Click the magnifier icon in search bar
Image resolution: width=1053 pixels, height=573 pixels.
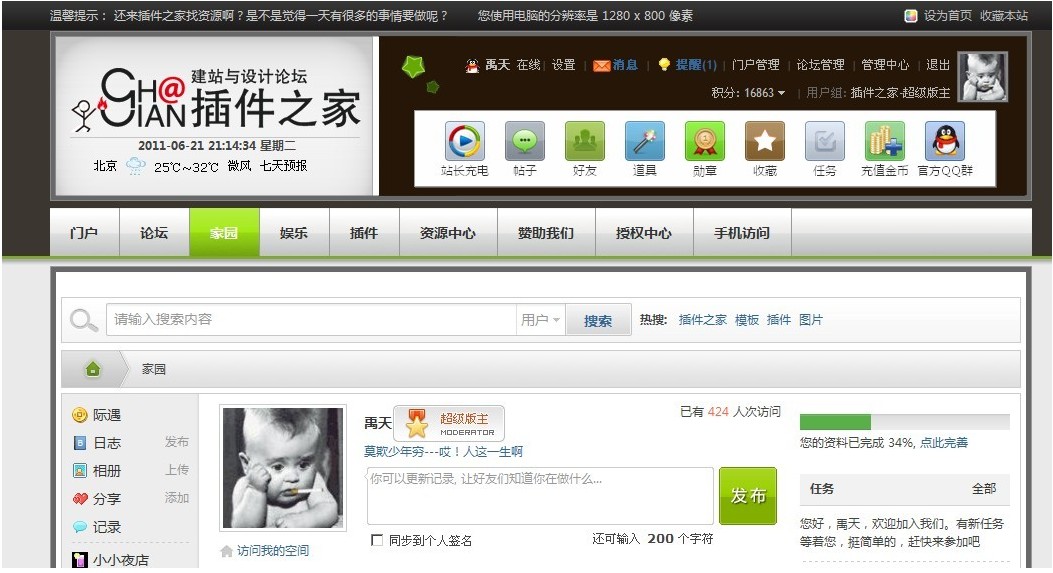84,320
